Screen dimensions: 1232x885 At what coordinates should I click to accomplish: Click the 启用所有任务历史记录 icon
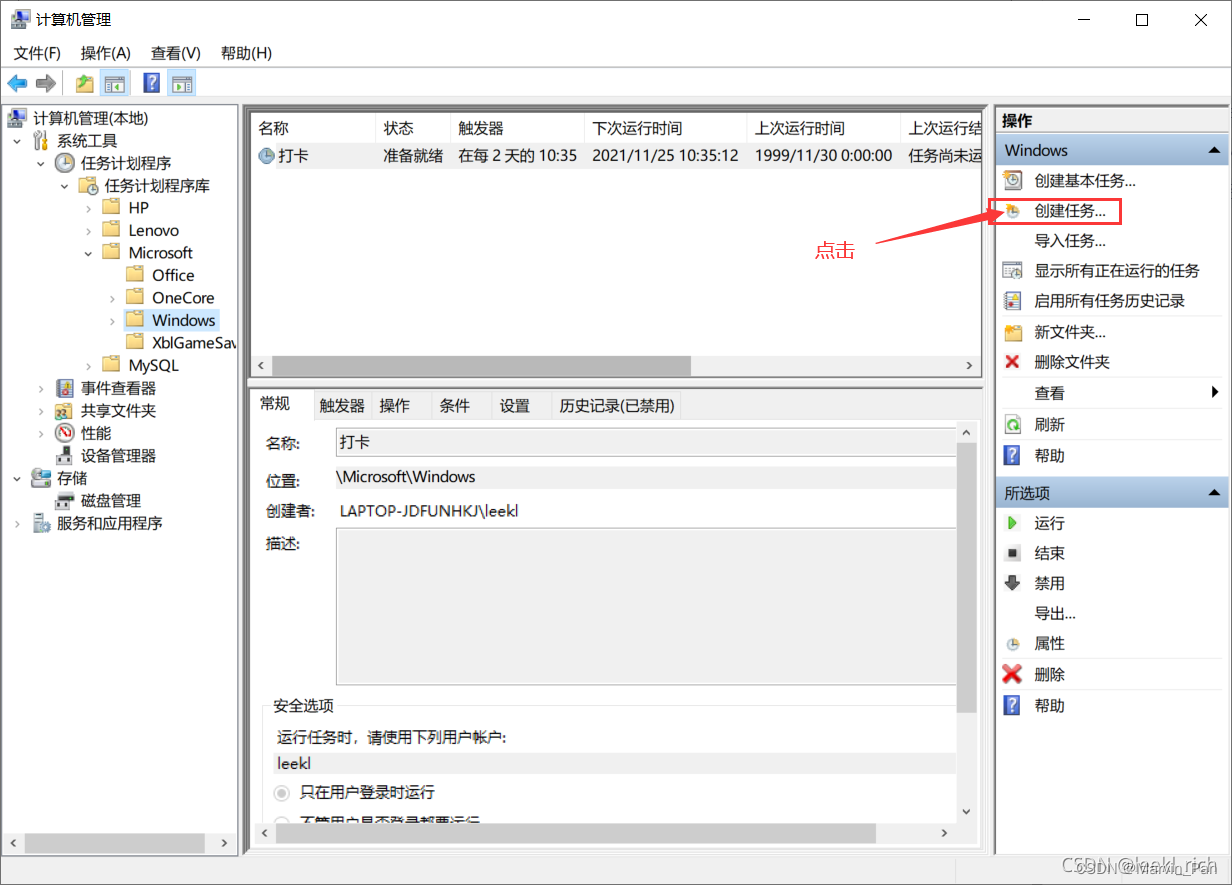1013,301
